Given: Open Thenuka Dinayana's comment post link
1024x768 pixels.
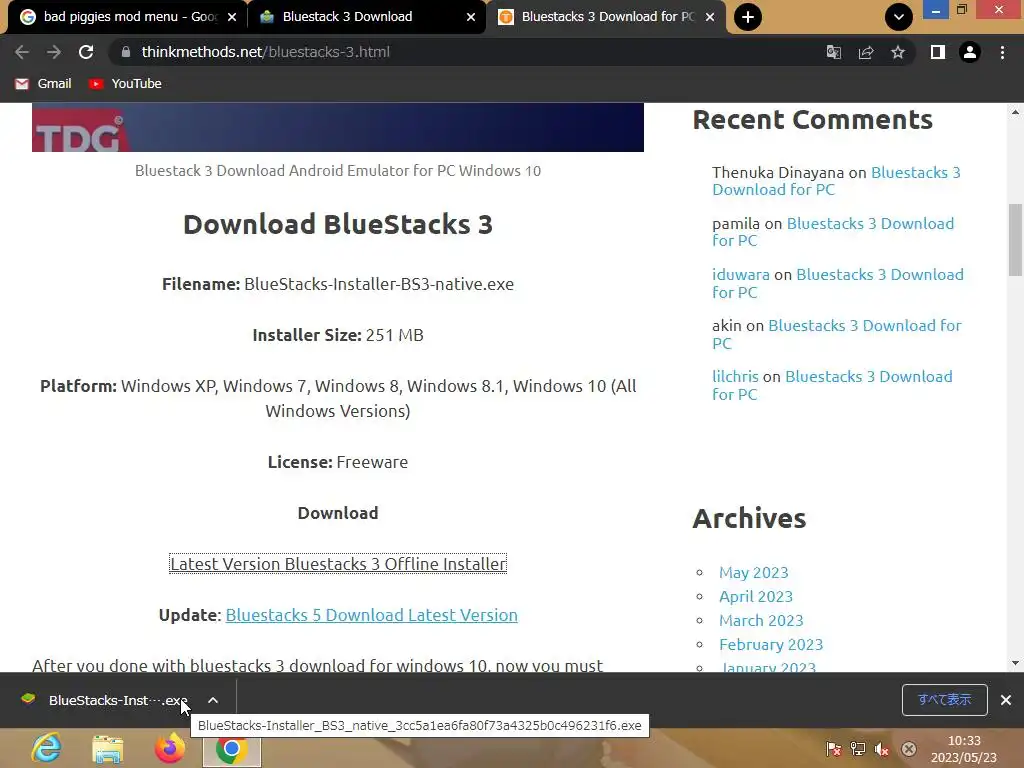Looking at the screenshot, I should pos(837,181).
